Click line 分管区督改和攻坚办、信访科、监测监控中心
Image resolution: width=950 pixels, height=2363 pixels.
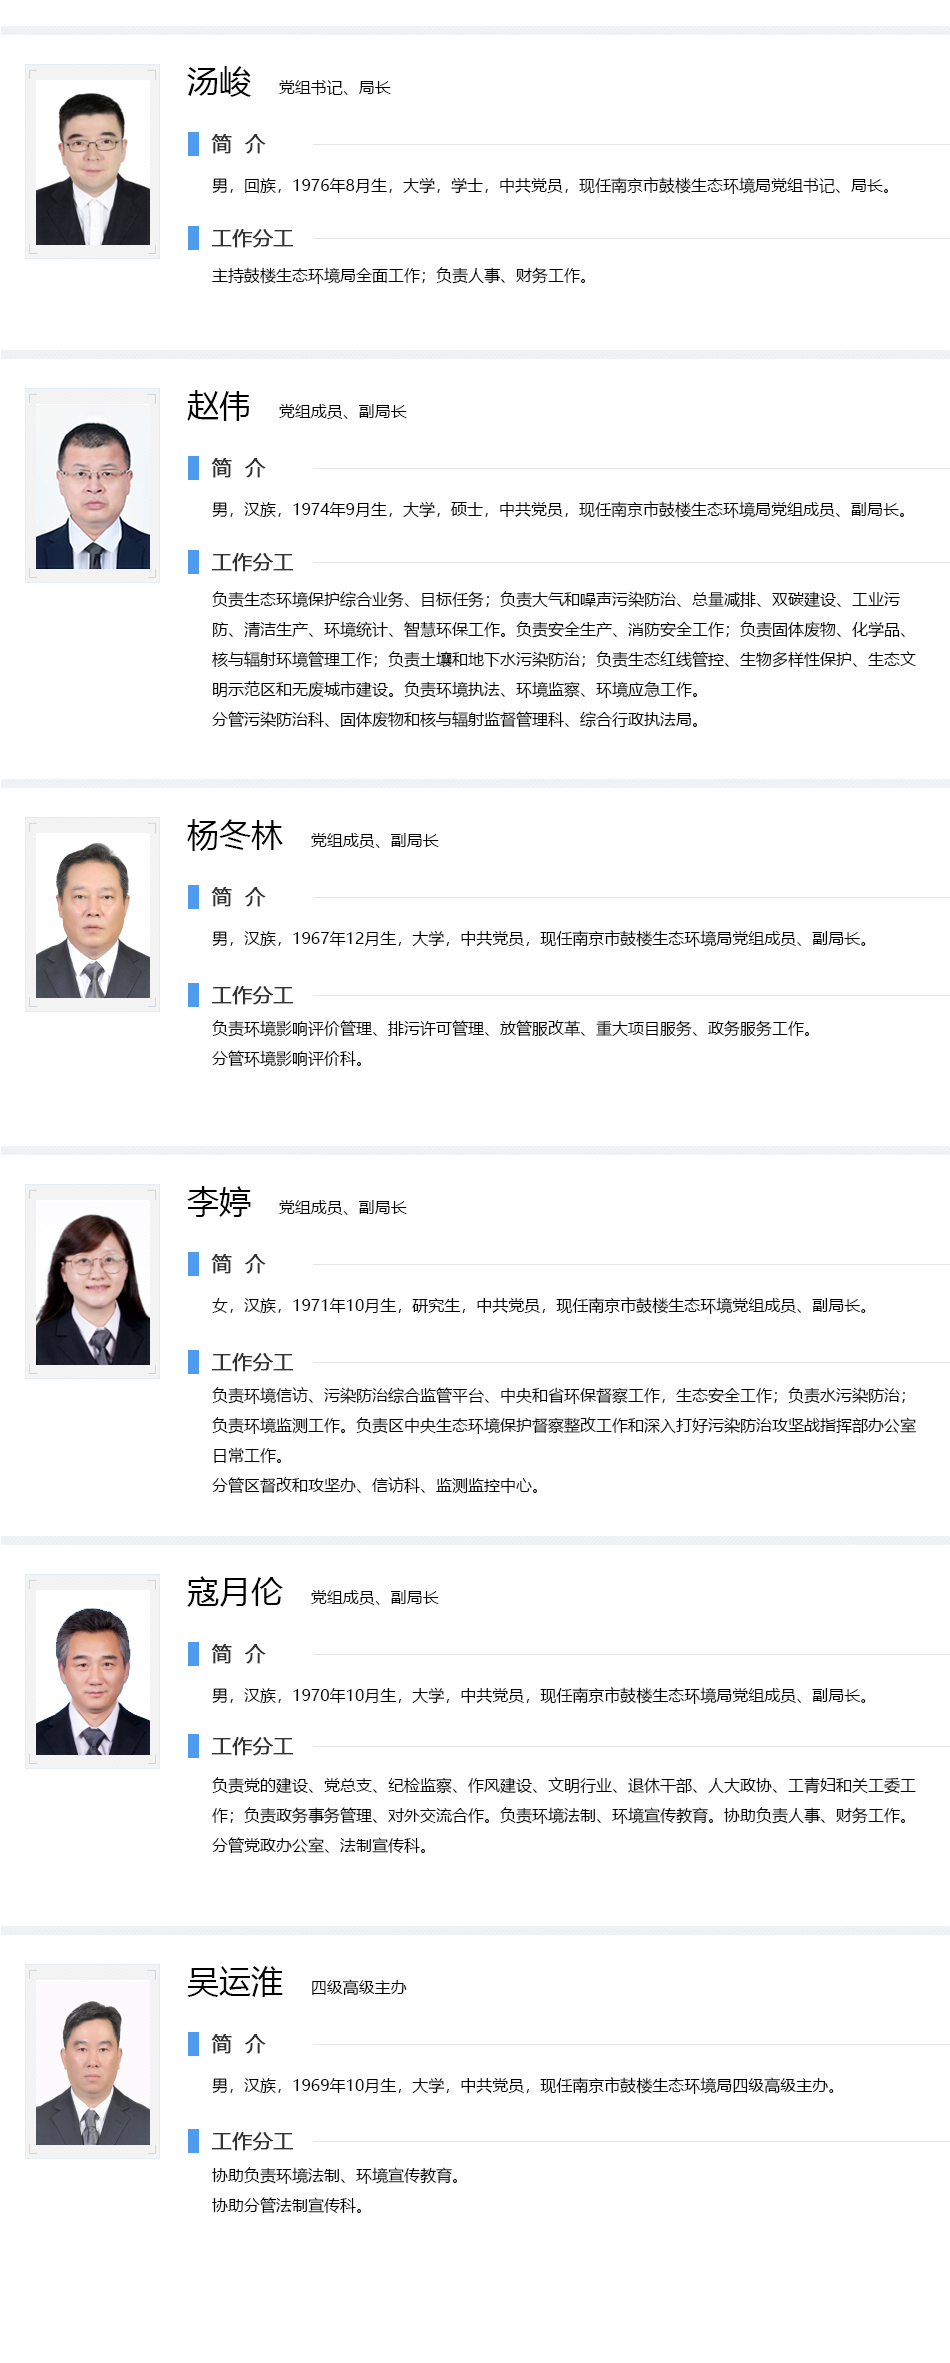376,1486
